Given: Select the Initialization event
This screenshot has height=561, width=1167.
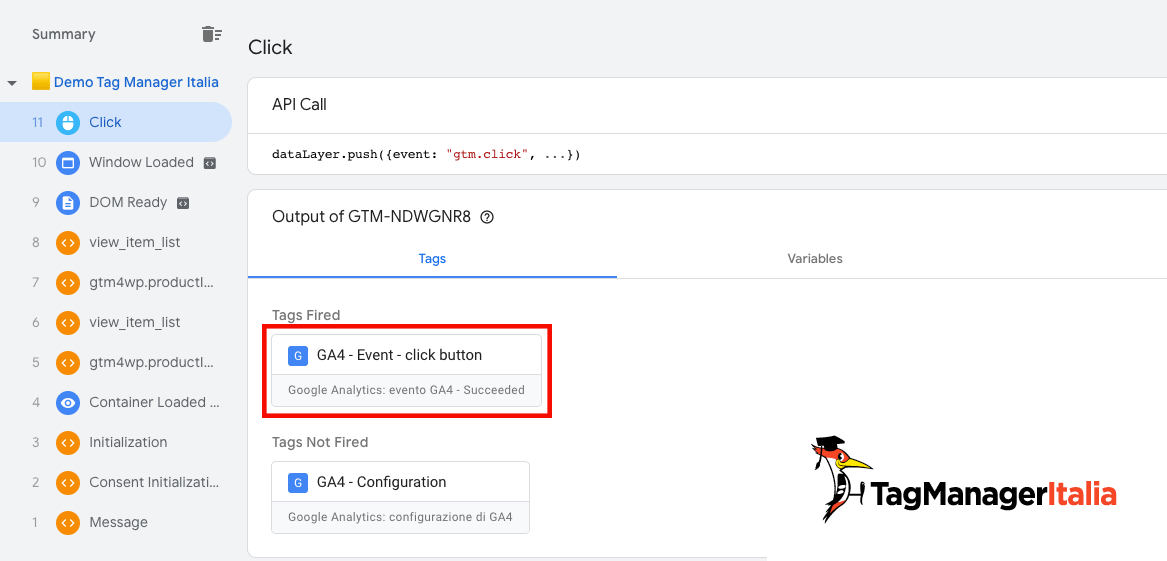Looking at the screenshot, I should tap(128, 442).
